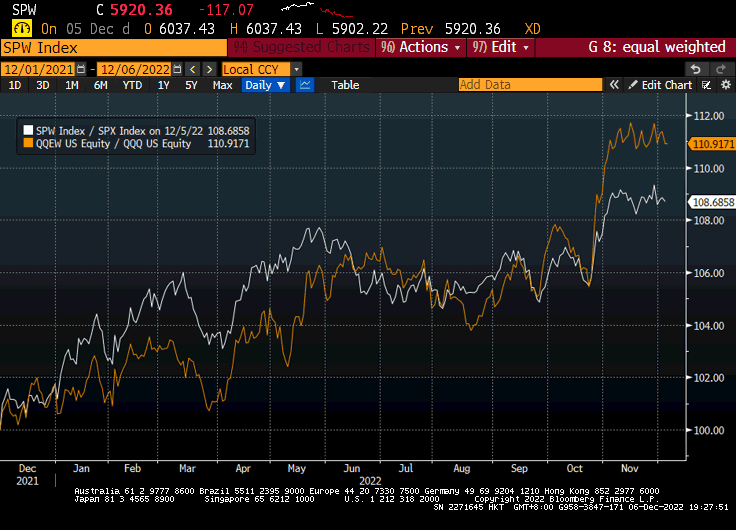The width and height of the screenshot is (736, 530).
Task: Collapse panel with double left chevron icon
Action: click(614, 85)
